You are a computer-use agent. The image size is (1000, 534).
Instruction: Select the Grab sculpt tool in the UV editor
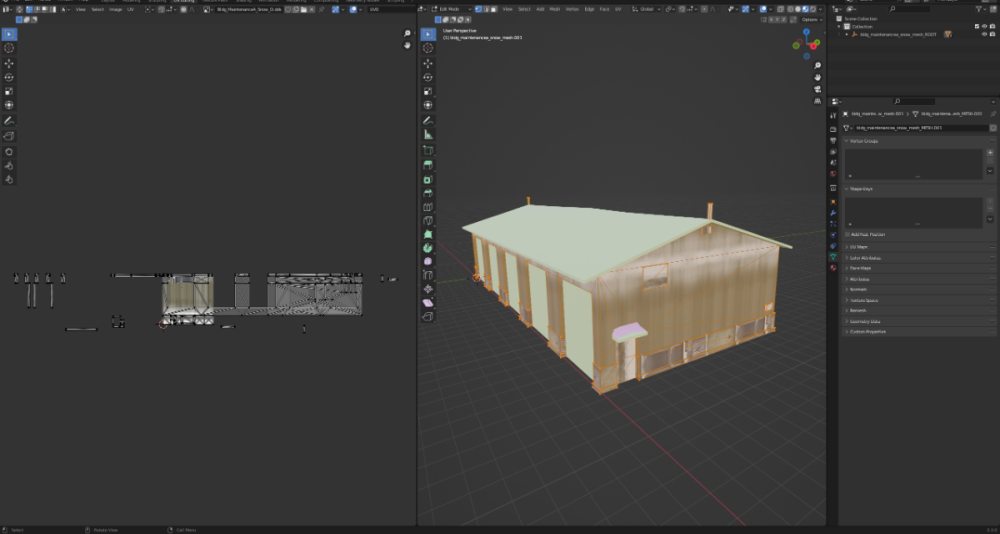(9, 151)
